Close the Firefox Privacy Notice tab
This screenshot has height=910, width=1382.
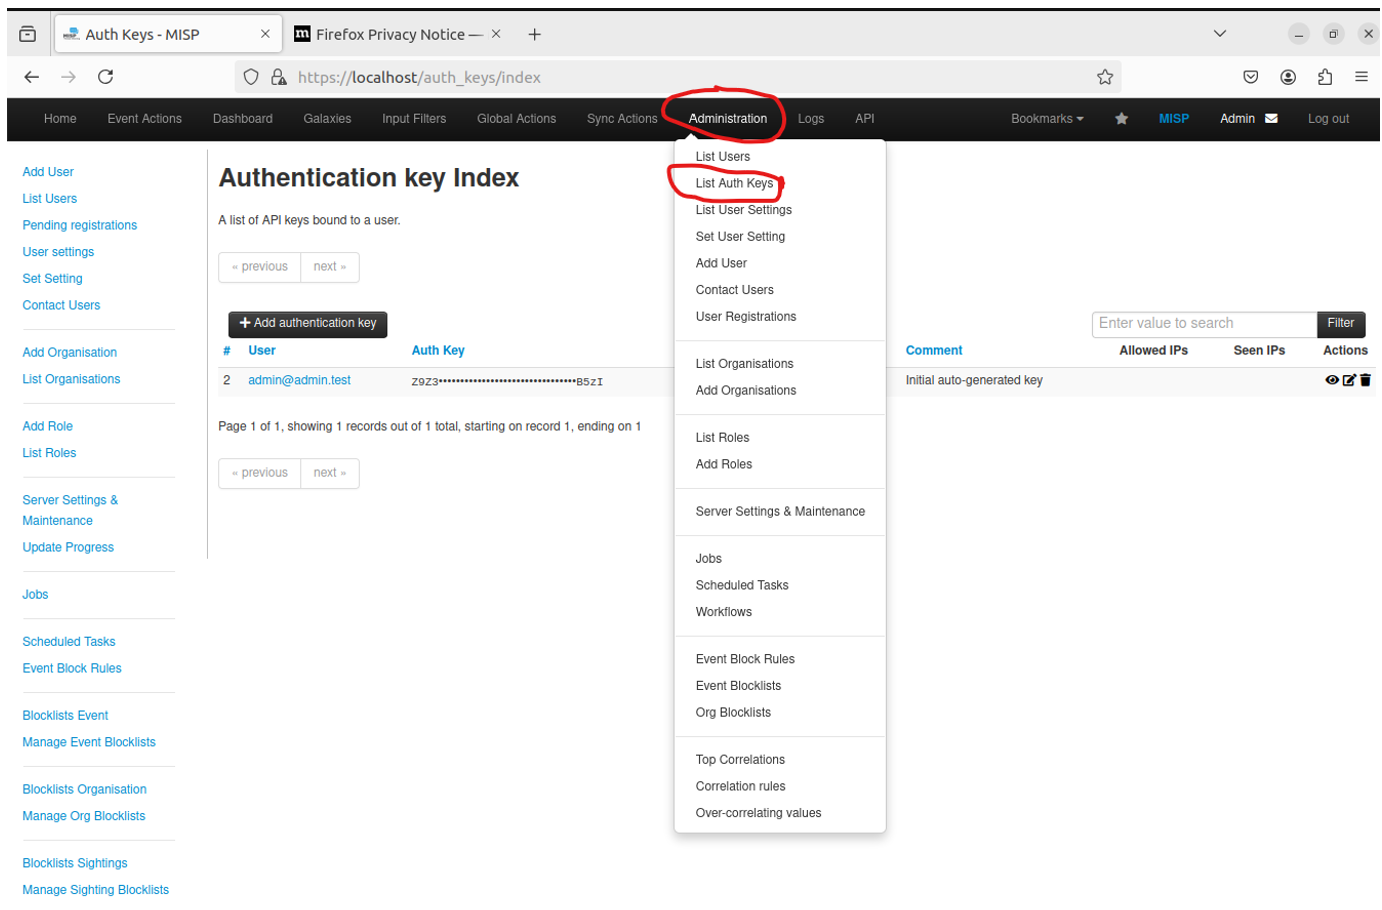(x=496, y=34)
